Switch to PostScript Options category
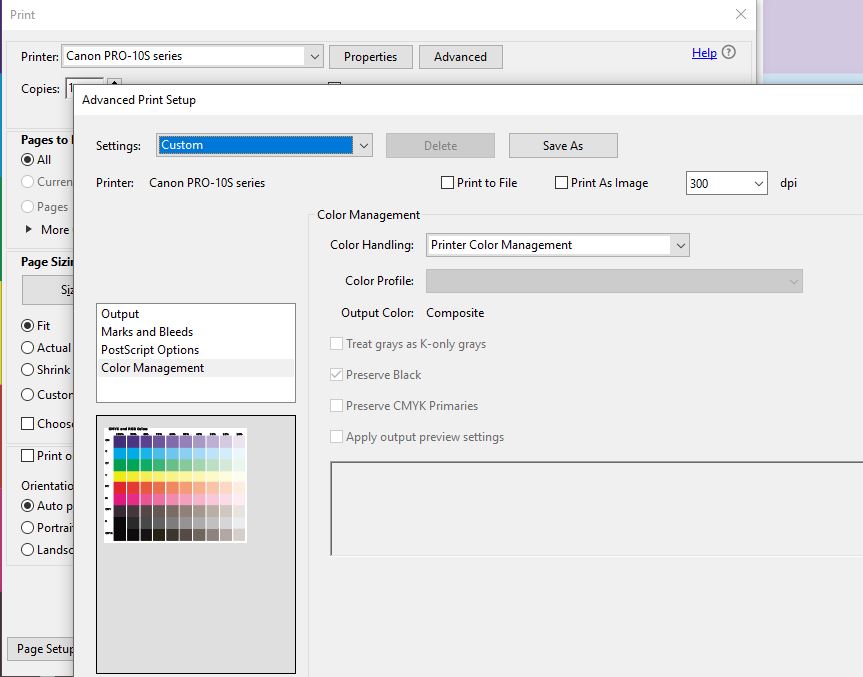Screen dimensions: 863x677 [150, 350]
